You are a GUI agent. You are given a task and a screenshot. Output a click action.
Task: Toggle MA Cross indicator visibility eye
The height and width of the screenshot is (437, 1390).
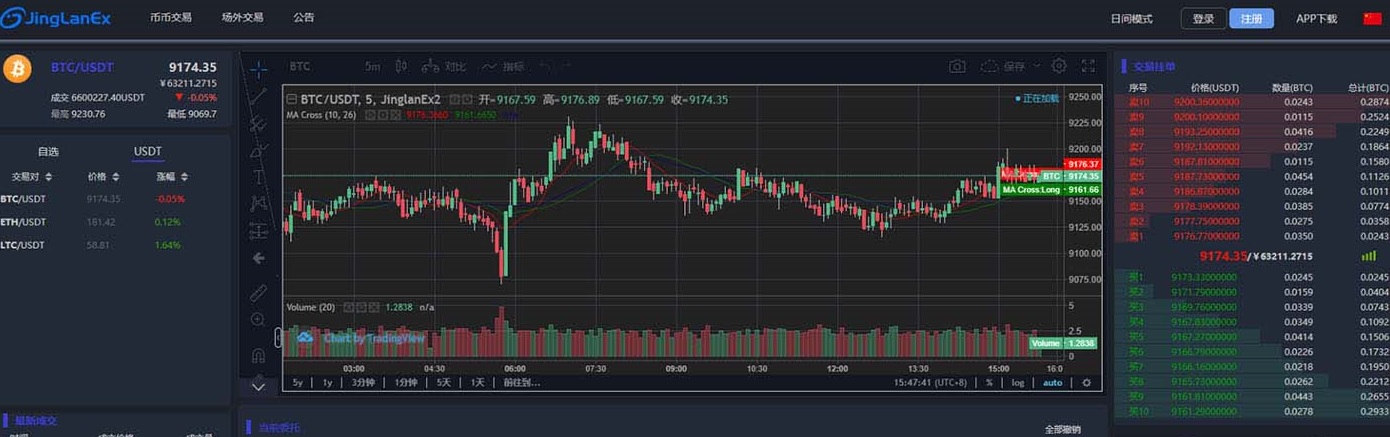369,115
